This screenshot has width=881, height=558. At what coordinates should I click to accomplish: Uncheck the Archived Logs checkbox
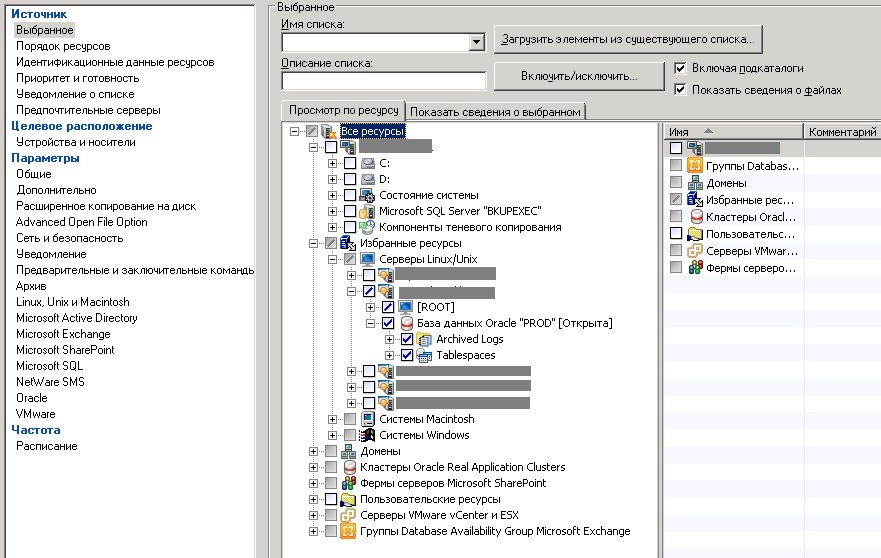(407, 339)
